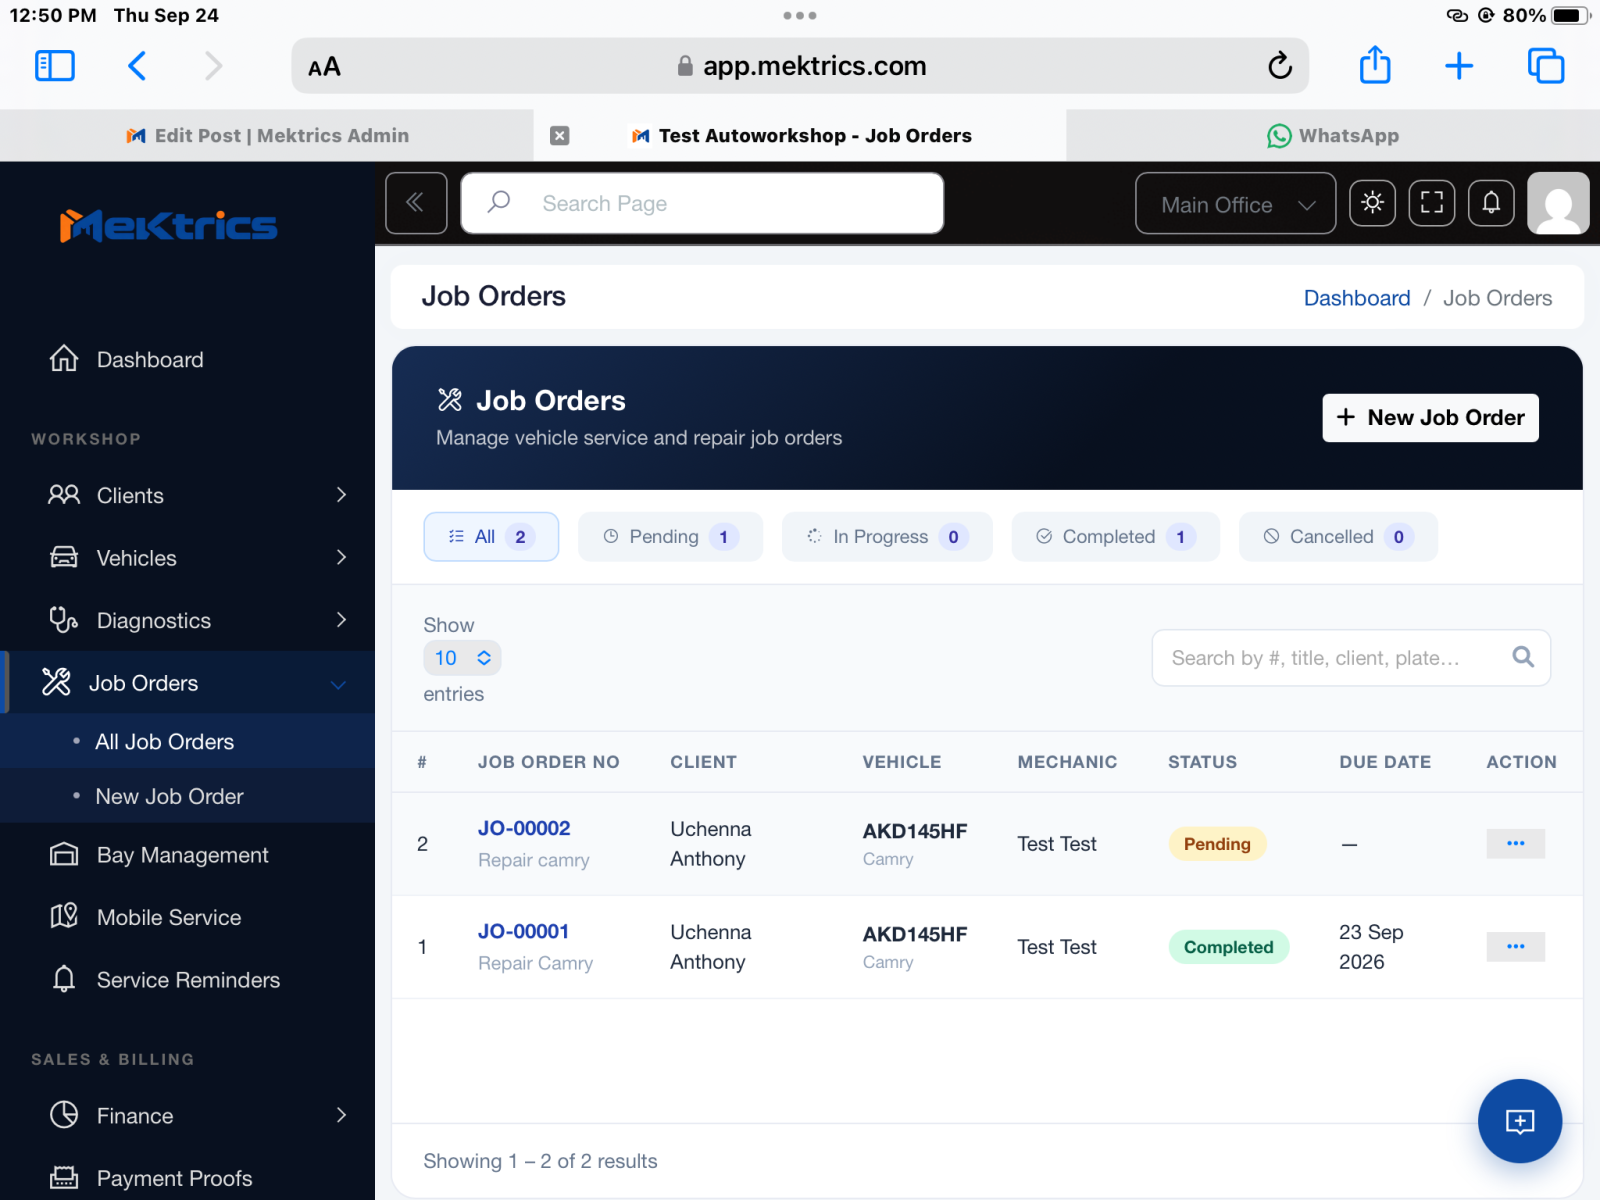Viewport: 1600px width, 1200px height.
Task: Open Service Reminders in sidebar
Action: (x=187, y=980)
